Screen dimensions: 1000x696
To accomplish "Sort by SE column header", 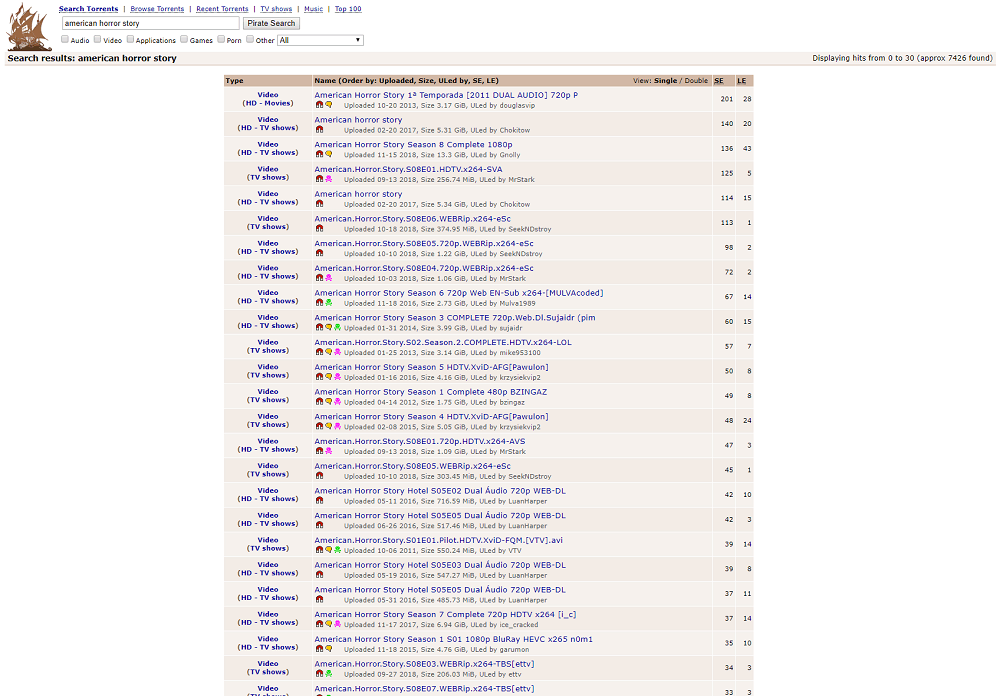I will 719,81.
